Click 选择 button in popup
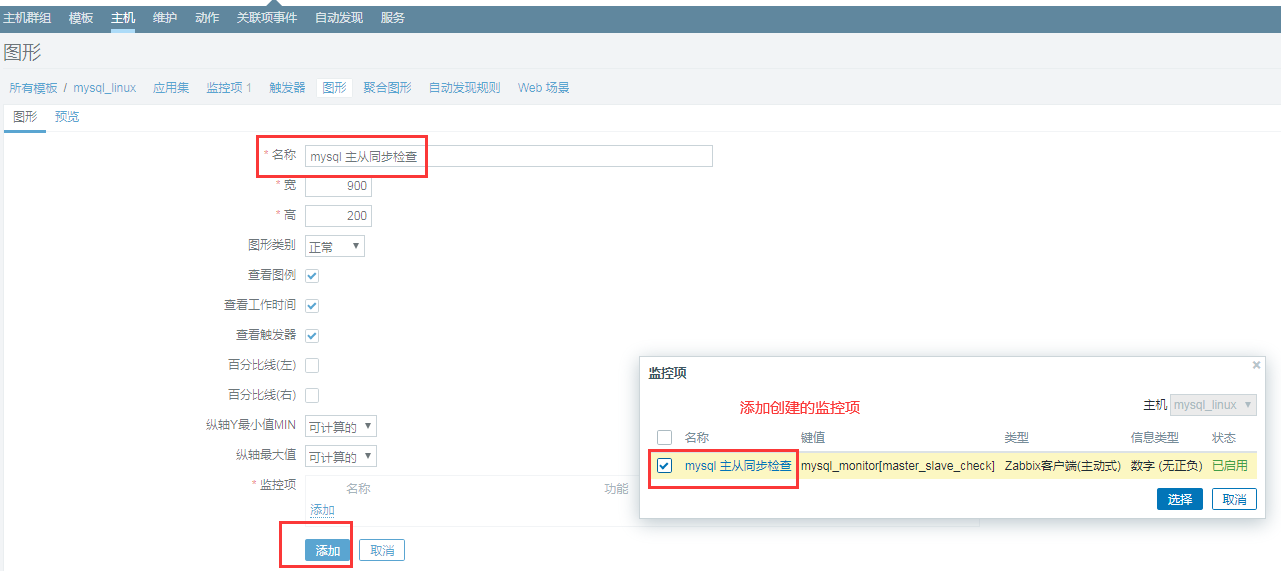This screenshot has height=571, width=1281. pyautogui.click(x=1180, y=499)
